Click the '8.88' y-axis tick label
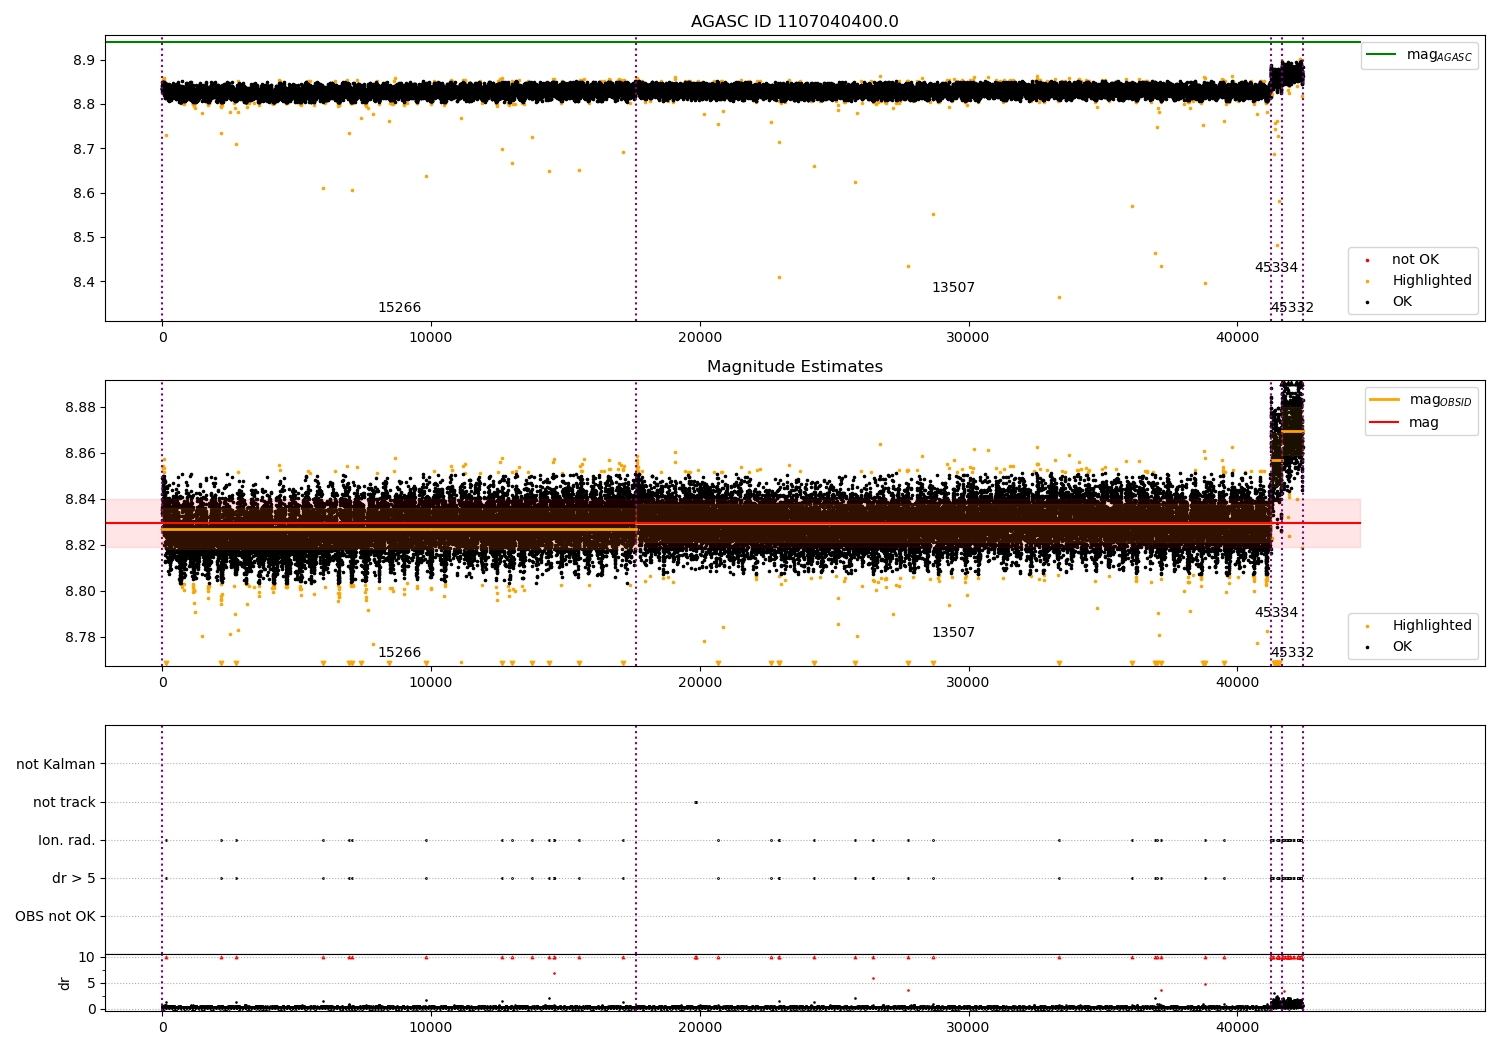Viewport: 1500px width, 1050px height. point(80,408)
